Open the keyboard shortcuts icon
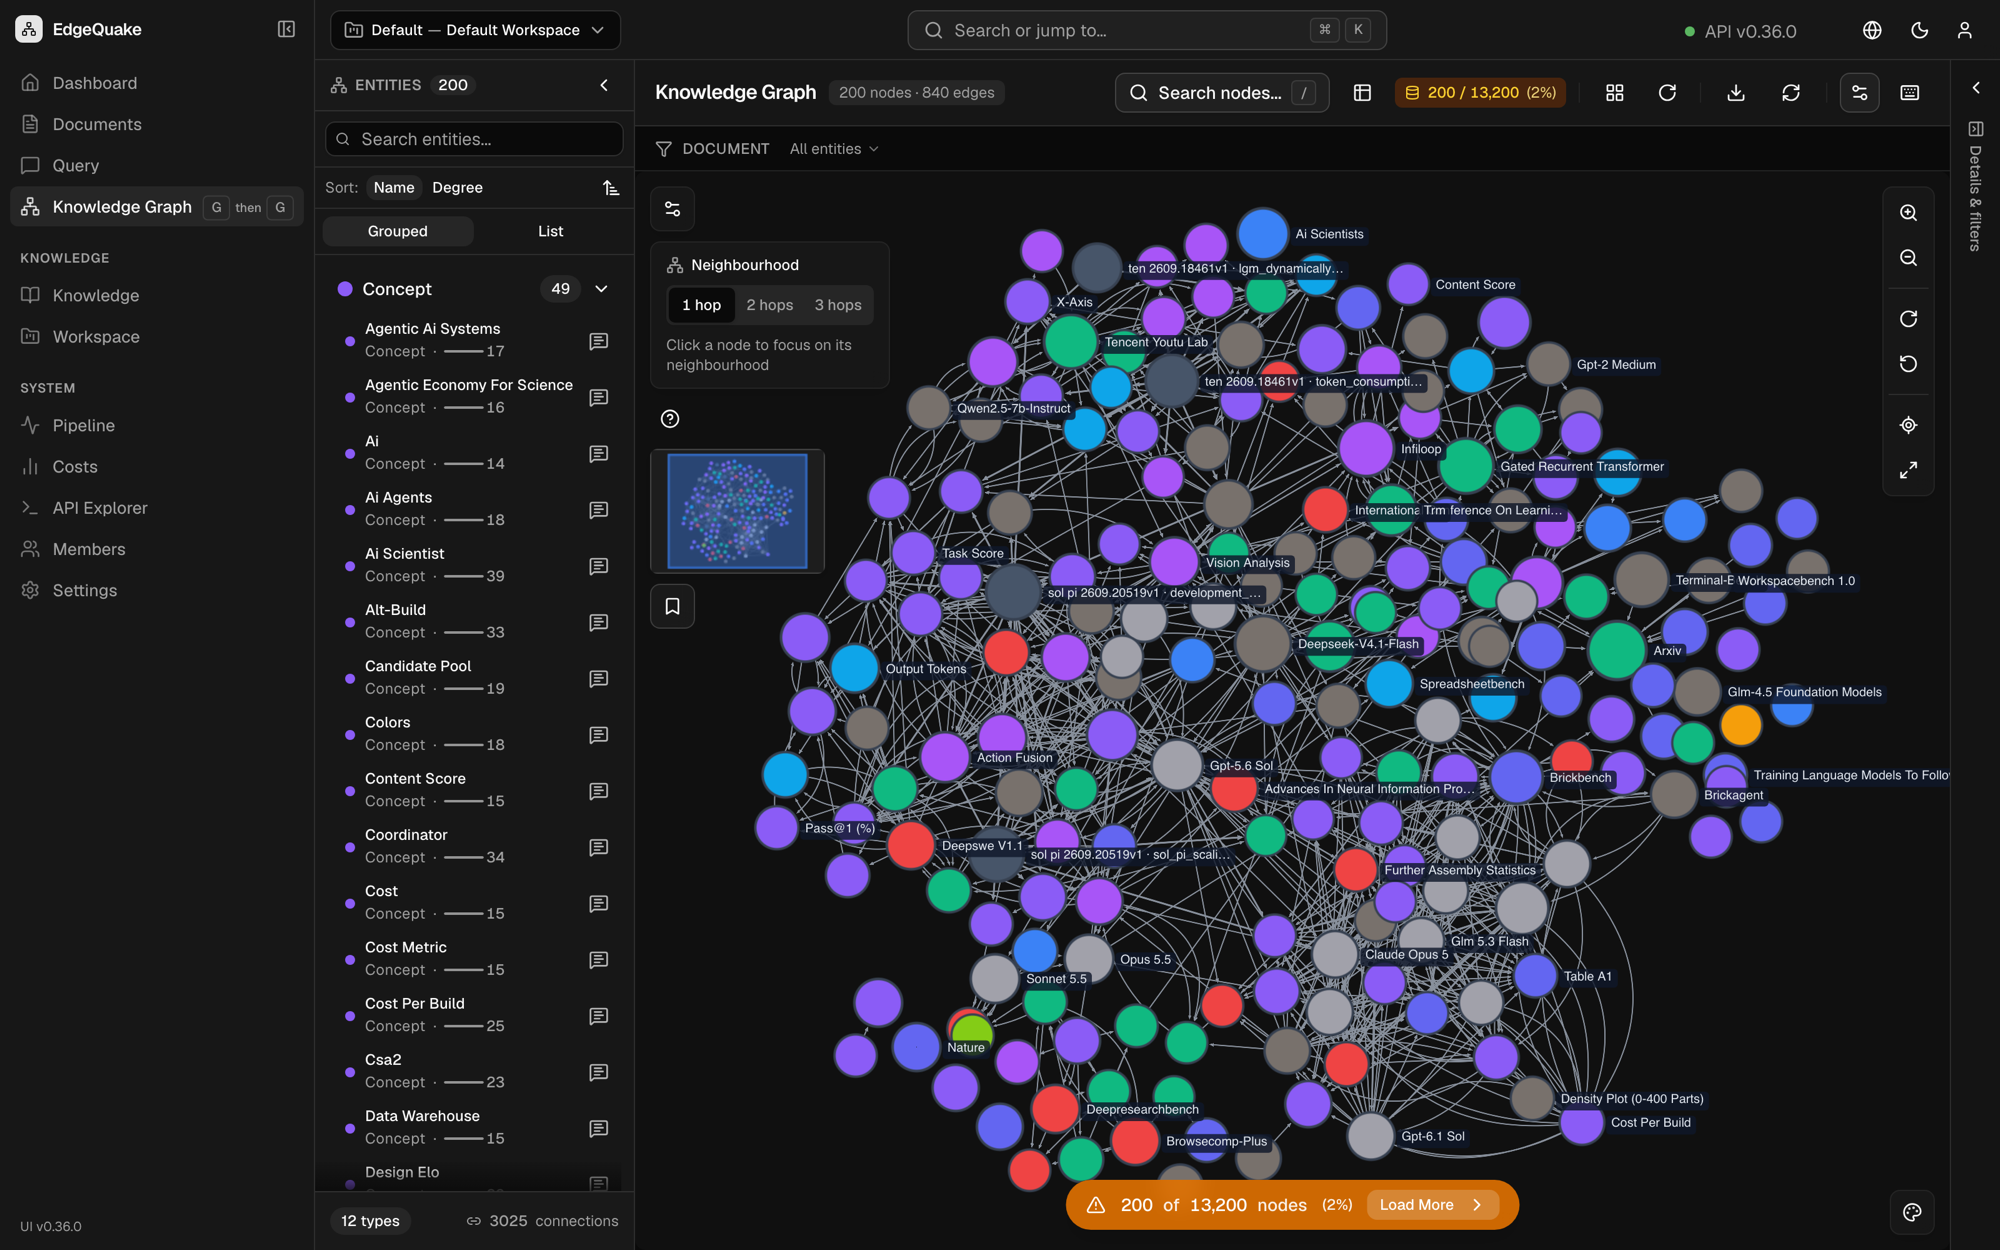The width and height of the screenshot is (2000, 1250). 1909,92
